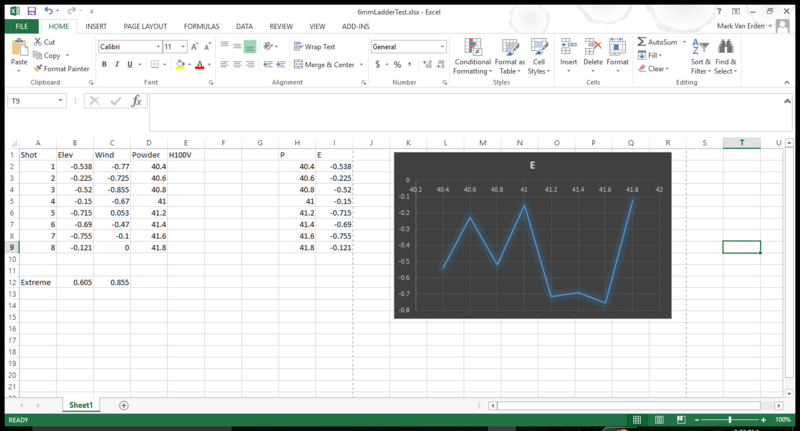The image size is (800, 431).
Task: Click the Save icon in quick access toolbar
Action: (x=31, y=10)
